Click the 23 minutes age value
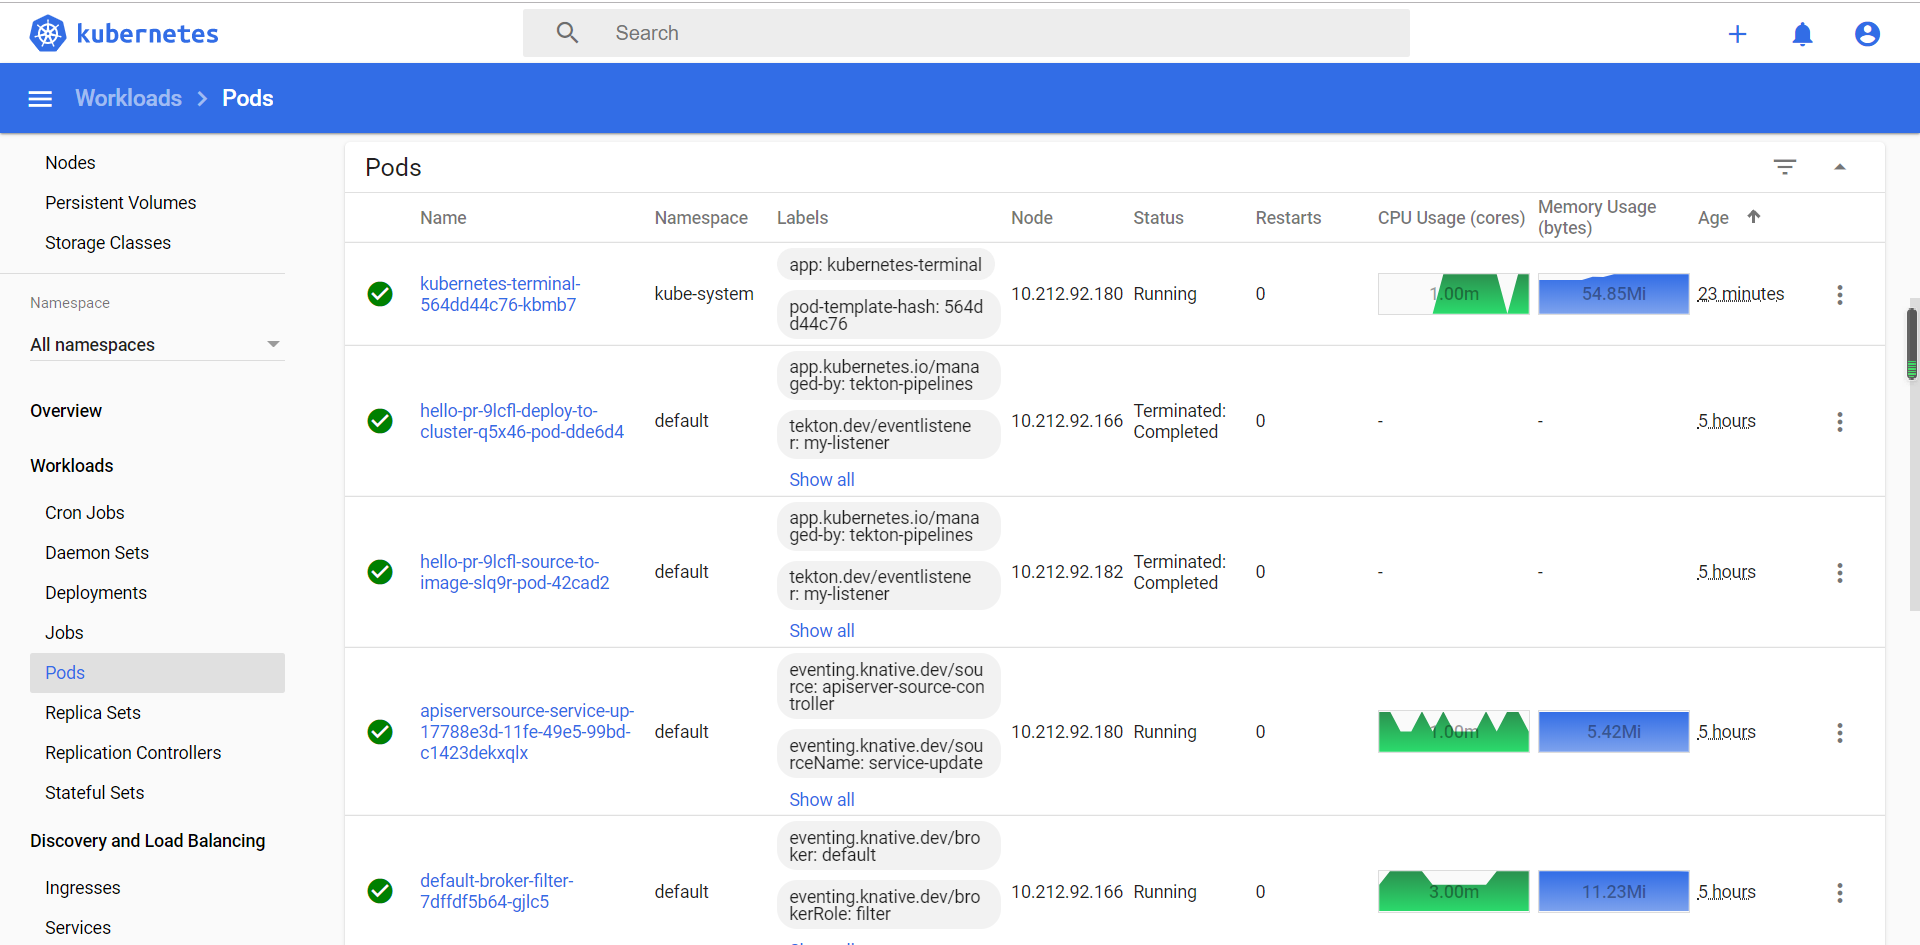Viewport: 1920px width, 945px height. pos(1741,294)
